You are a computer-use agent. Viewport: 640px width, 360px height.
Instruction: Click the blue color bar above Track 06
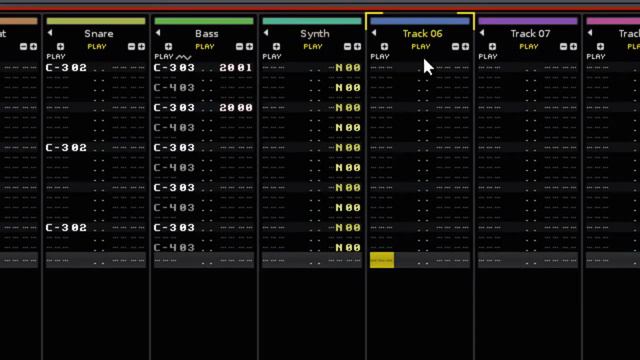420,21
